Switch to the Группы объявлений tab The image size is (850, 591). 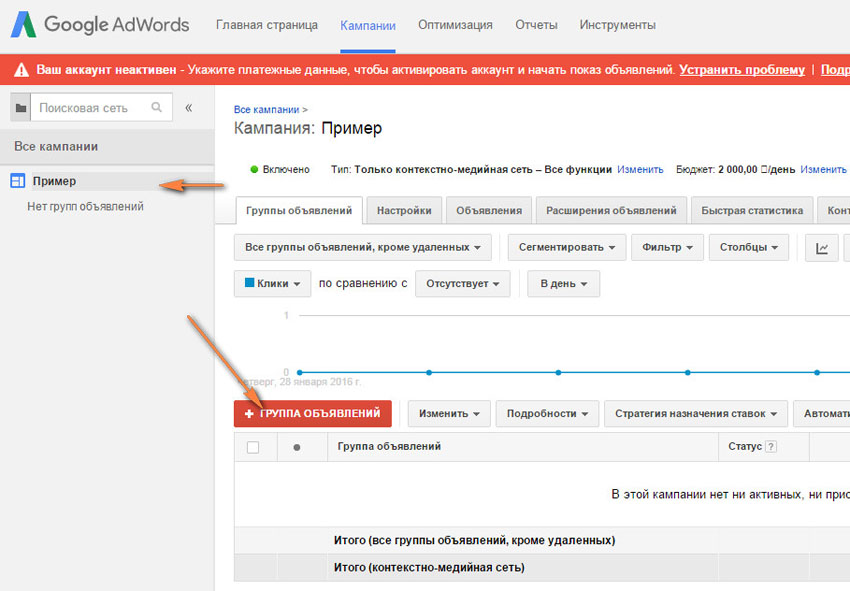tap(299, 210)
